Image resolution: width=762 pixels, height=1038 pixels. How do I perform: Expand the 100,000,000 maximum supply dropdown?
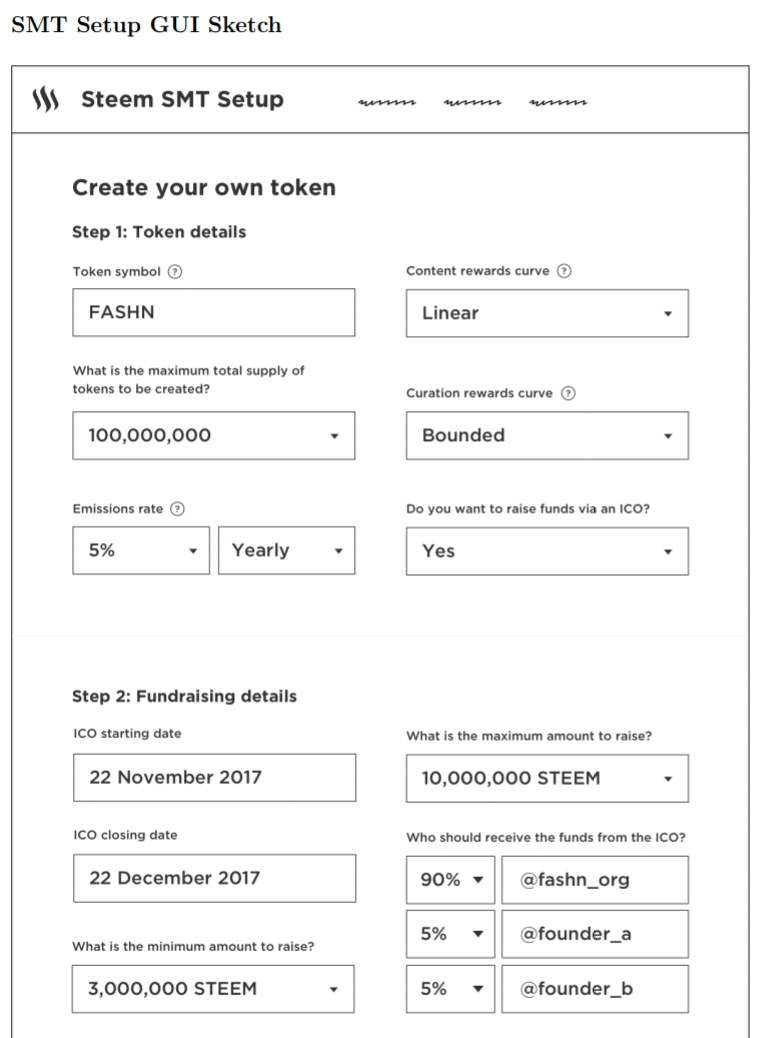coord(213,436)
